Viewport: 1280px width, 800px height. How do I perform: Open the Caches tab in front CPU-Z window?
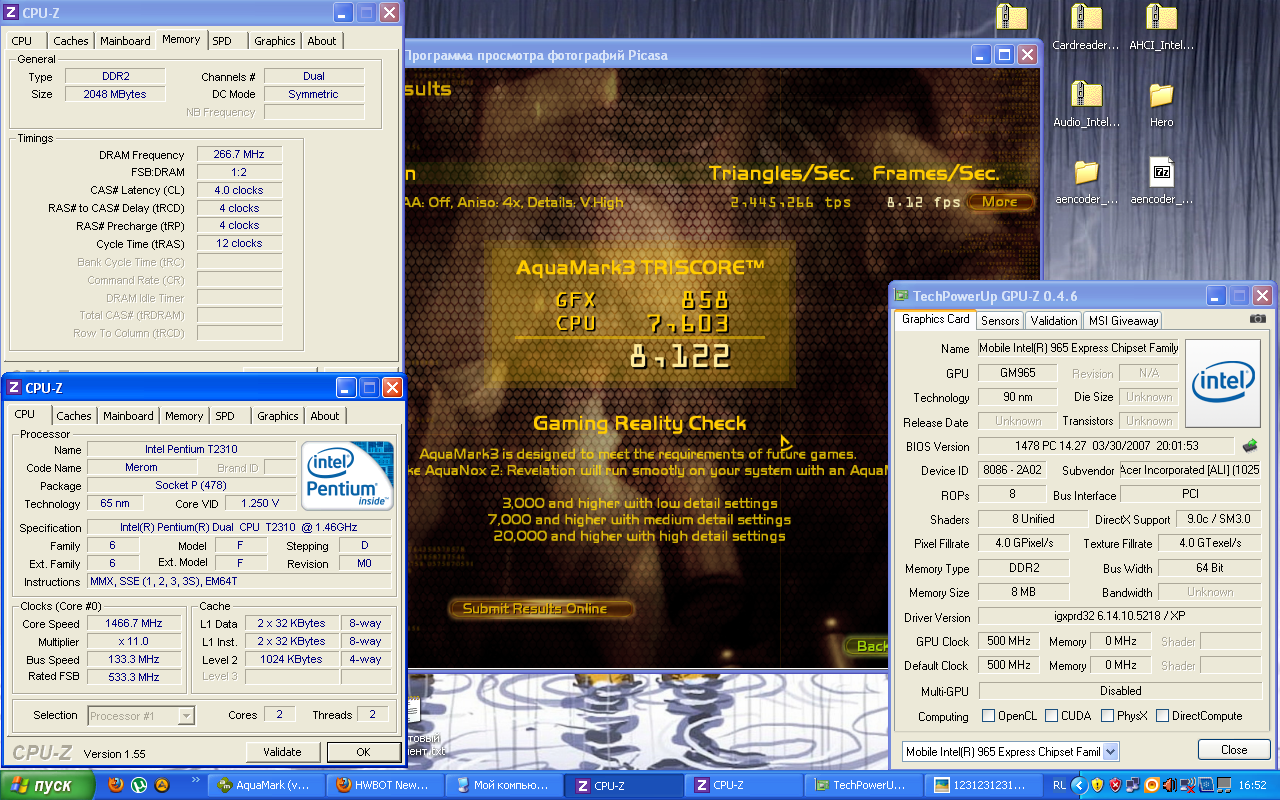tap(74, 416)
